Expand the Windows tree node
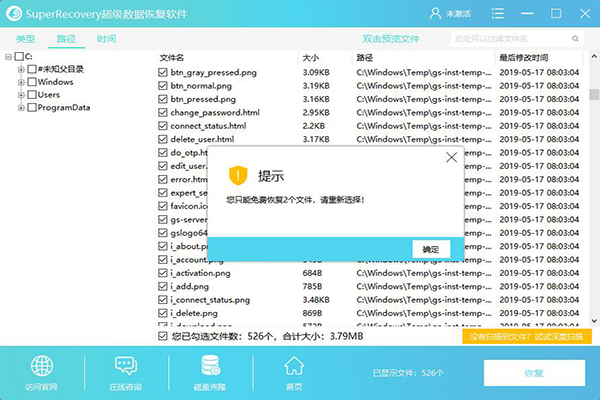Viewport: 600px width, 400px height. pyautogui.click(x=21, y=82)
